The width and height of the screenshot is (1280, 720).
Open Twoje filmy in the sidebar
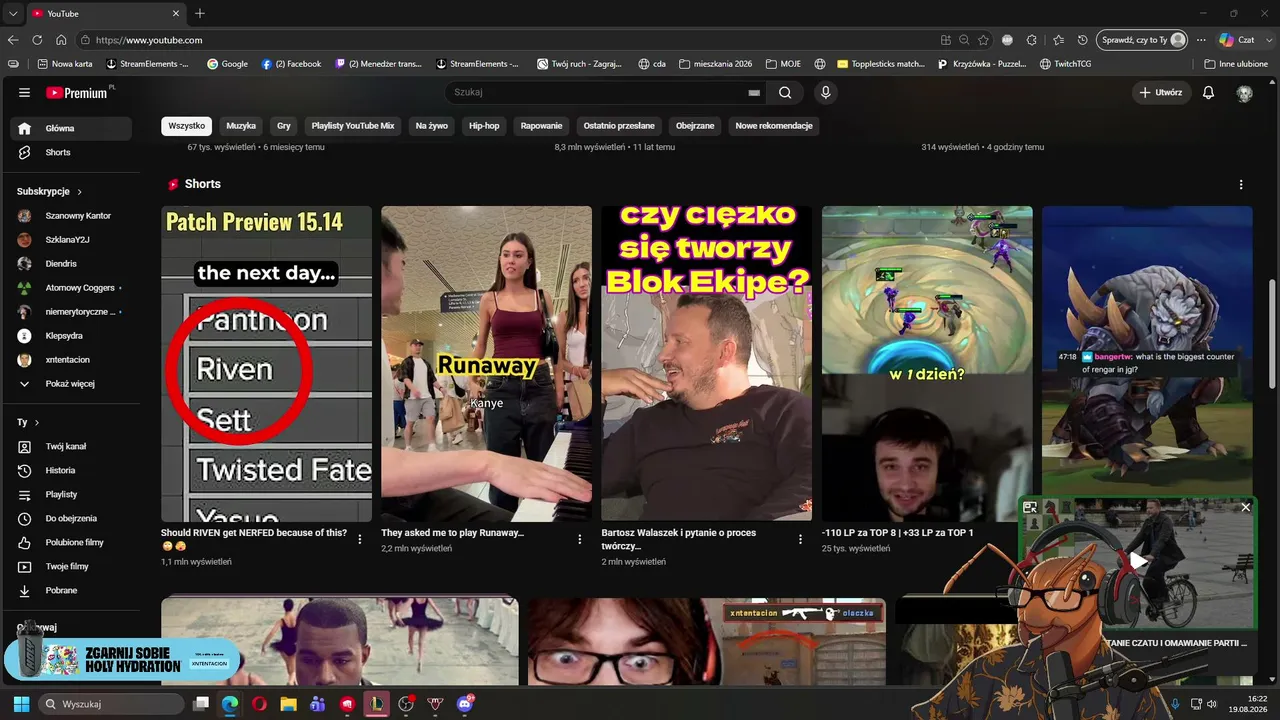pos(71,566)
